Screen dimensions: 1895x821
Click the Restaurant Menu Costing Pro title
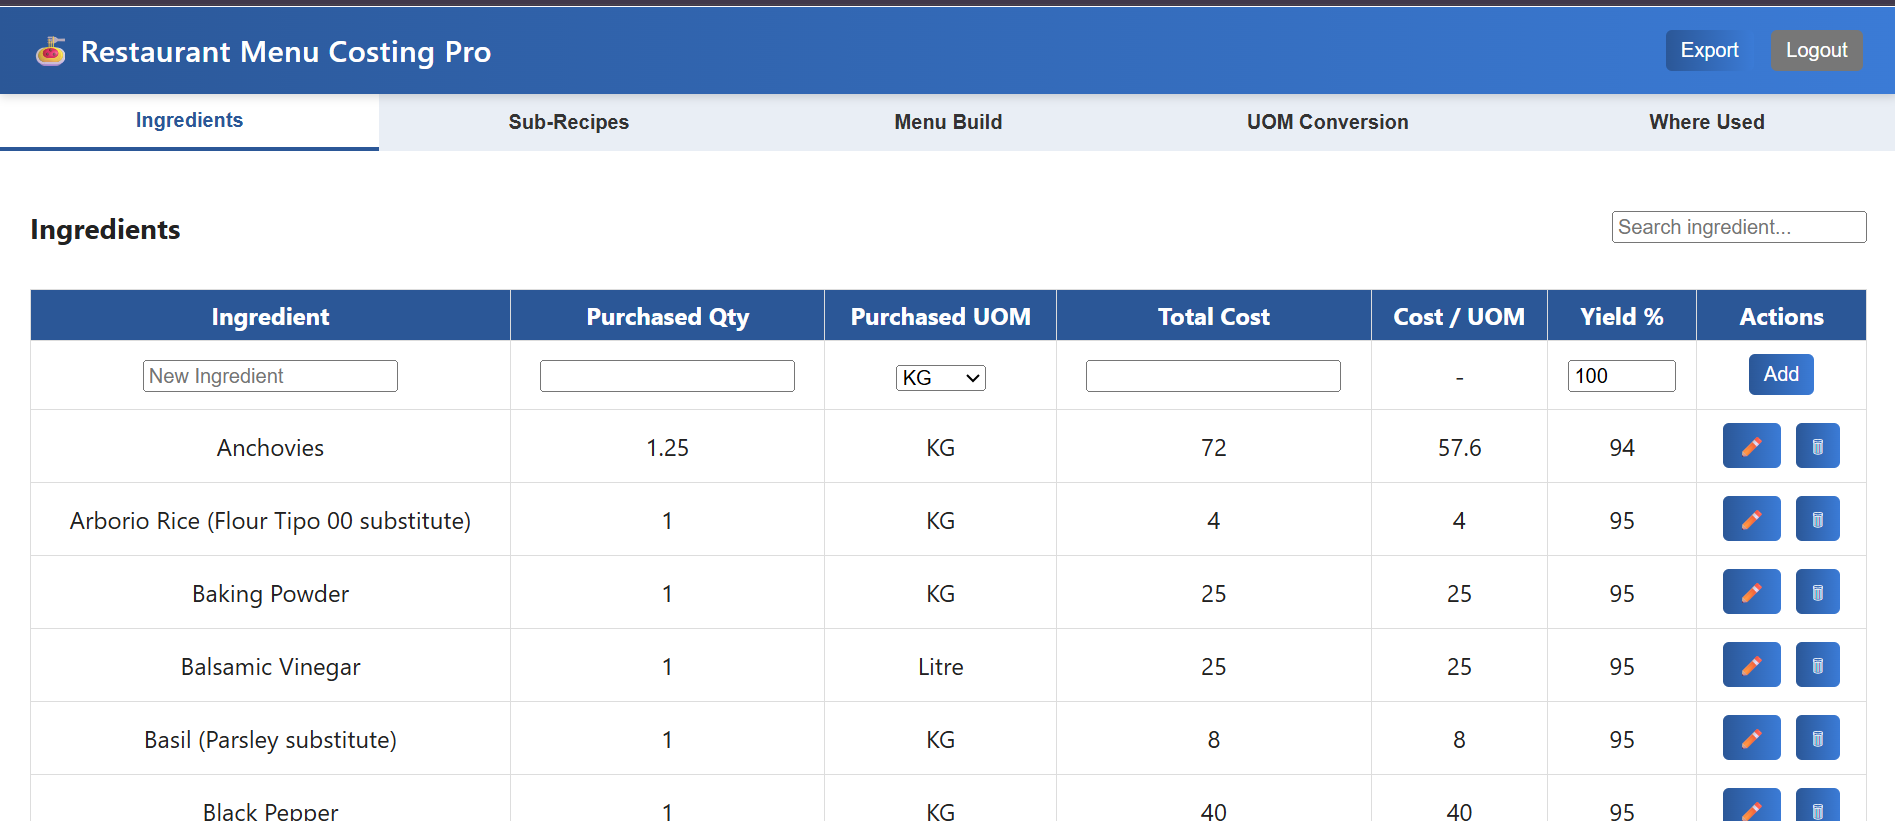pyautogui.click(x=285, y=51)
